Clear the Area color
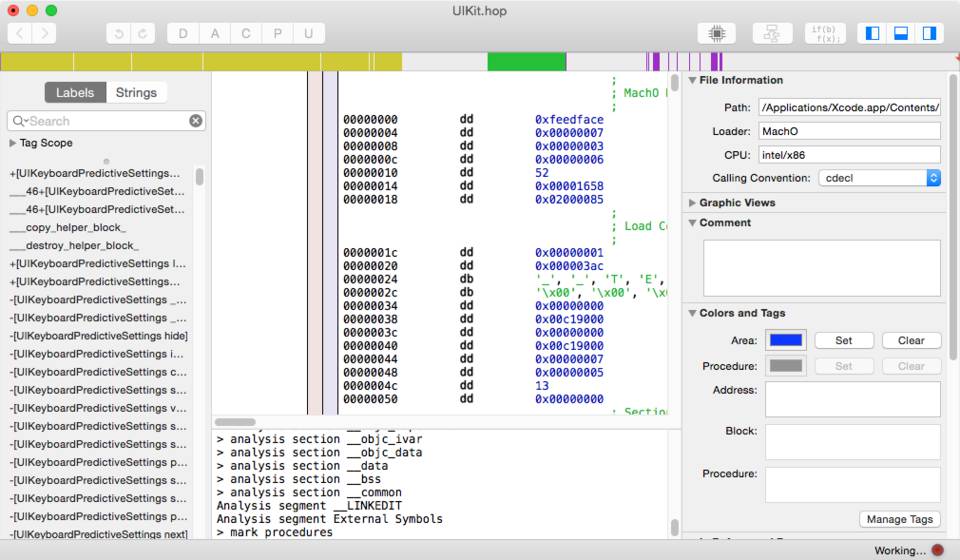Image resolution: width=960 pixels, height=560 pixels. coord(911,340)
